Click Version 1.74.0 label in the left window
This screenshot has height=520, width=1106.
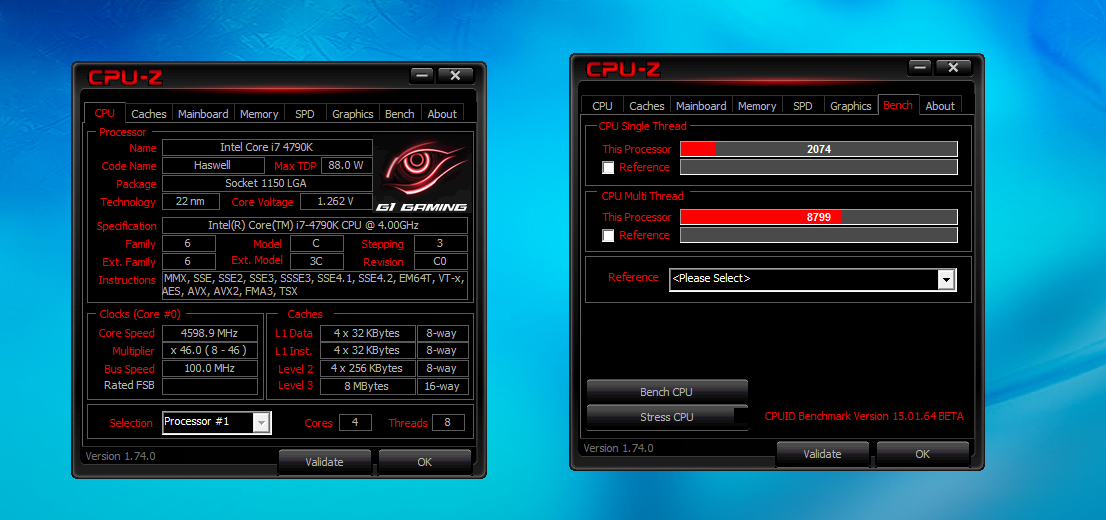coord(121,456)
